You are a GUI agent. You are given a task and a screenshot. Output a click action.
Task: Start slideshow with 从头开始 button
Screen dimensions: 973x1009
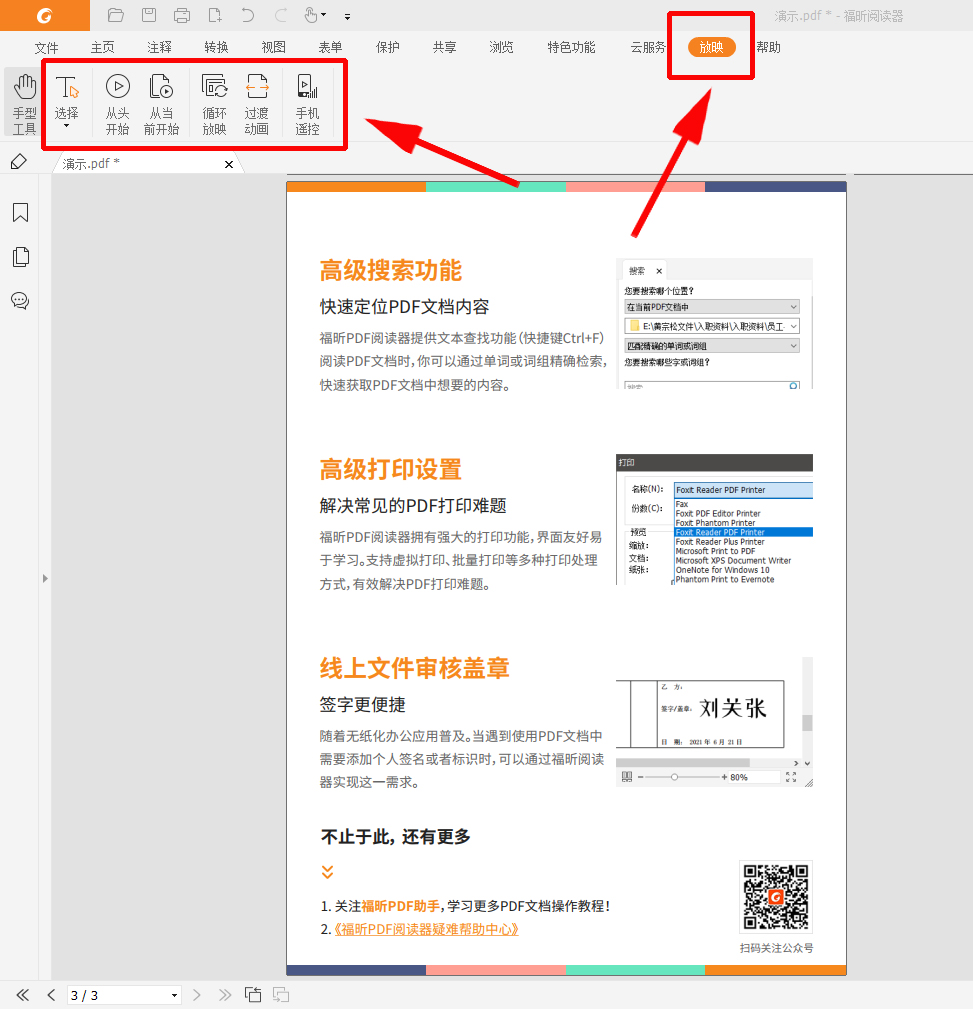117,100
